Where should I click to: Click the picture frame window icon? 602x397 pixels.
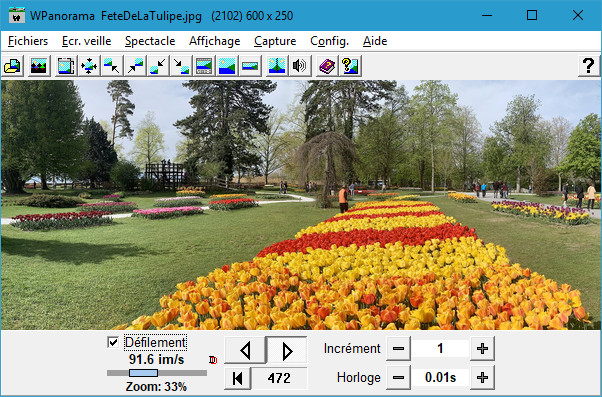66,66
